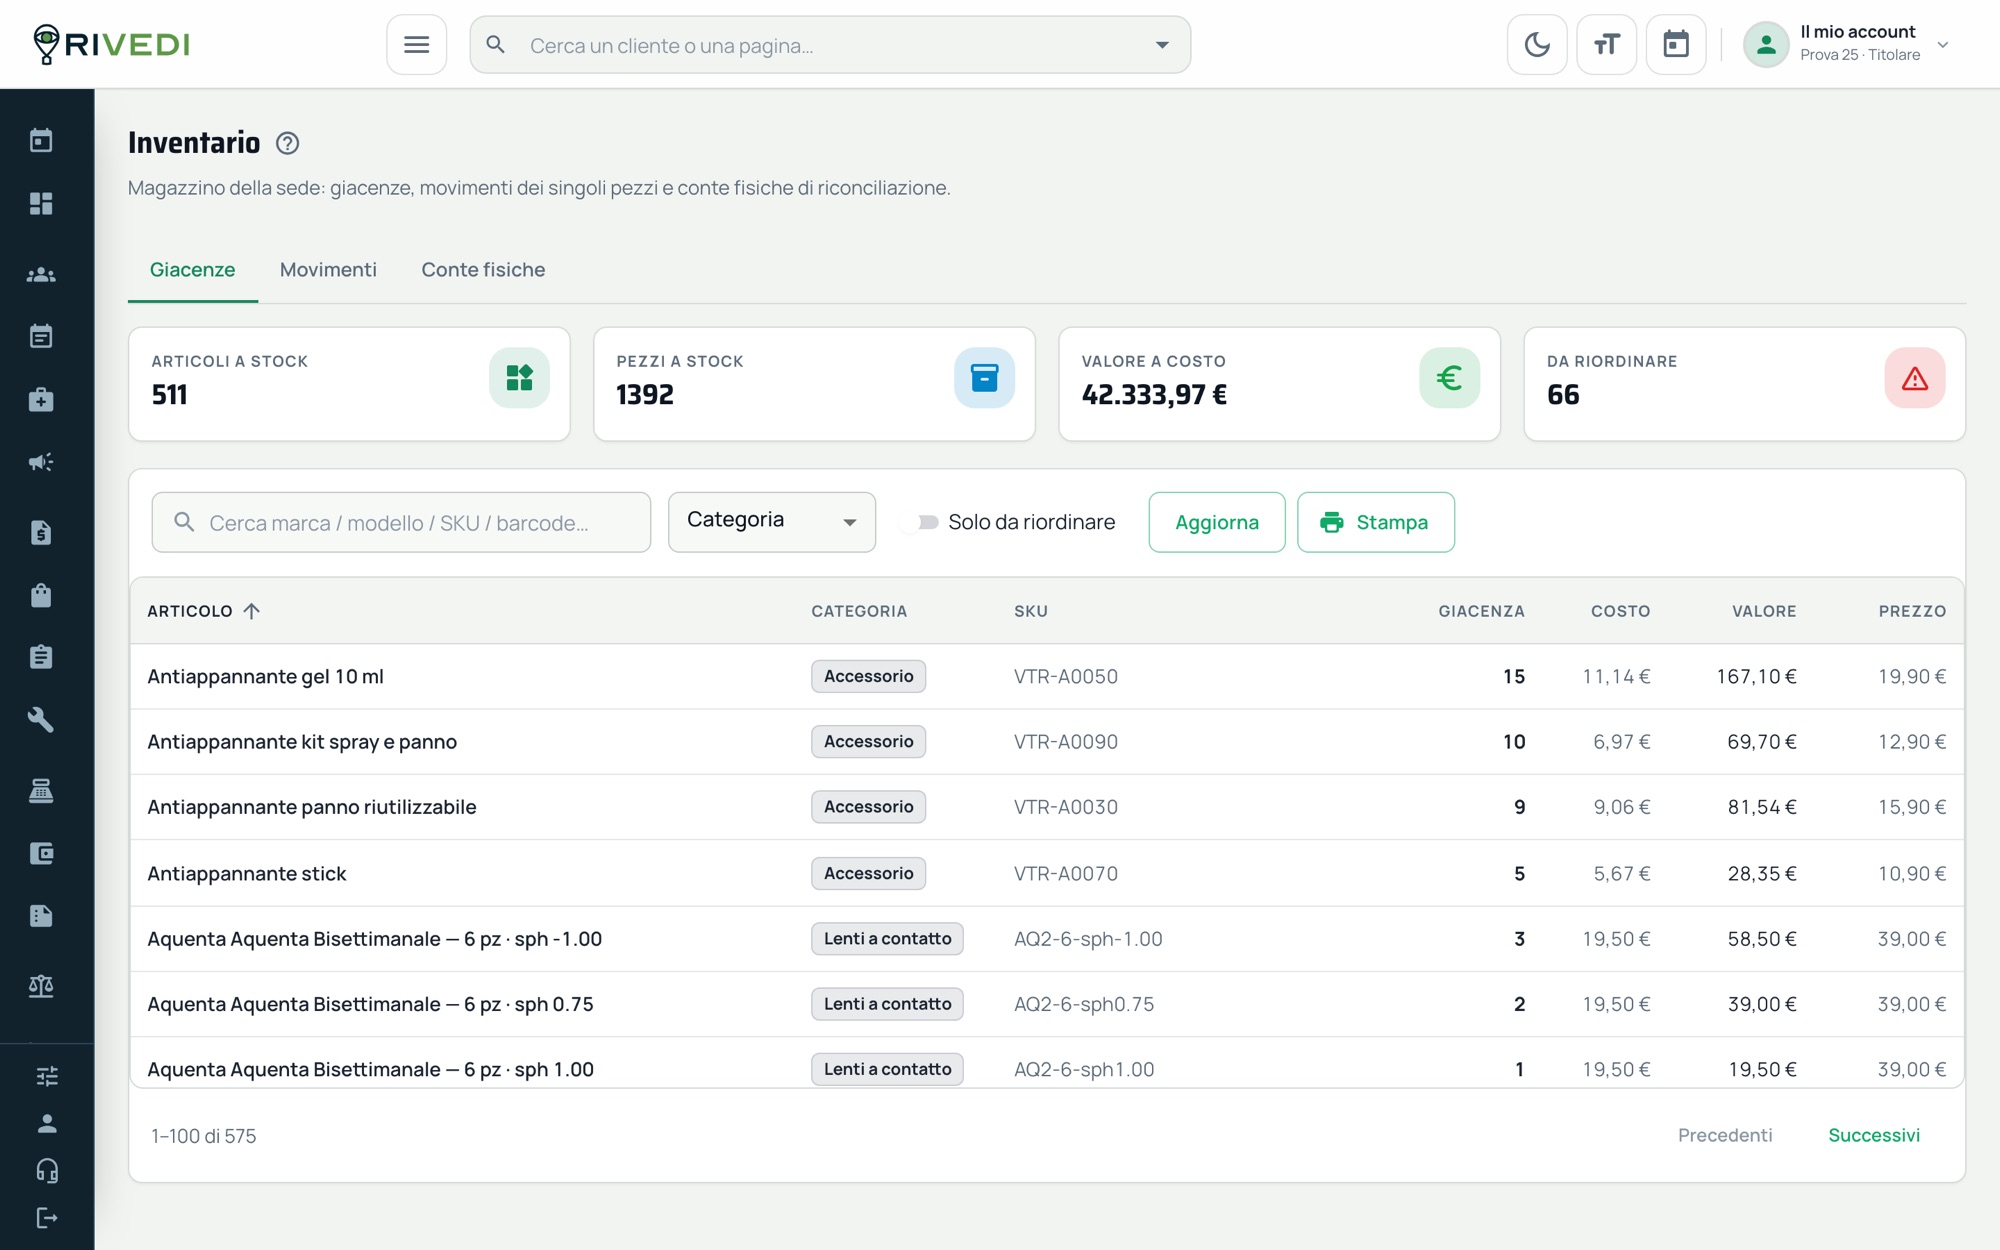Sort by ARTICOLO column header
Viewport: 2000px width, 1250px height.
pyautogui.click(x=203, y=611)
